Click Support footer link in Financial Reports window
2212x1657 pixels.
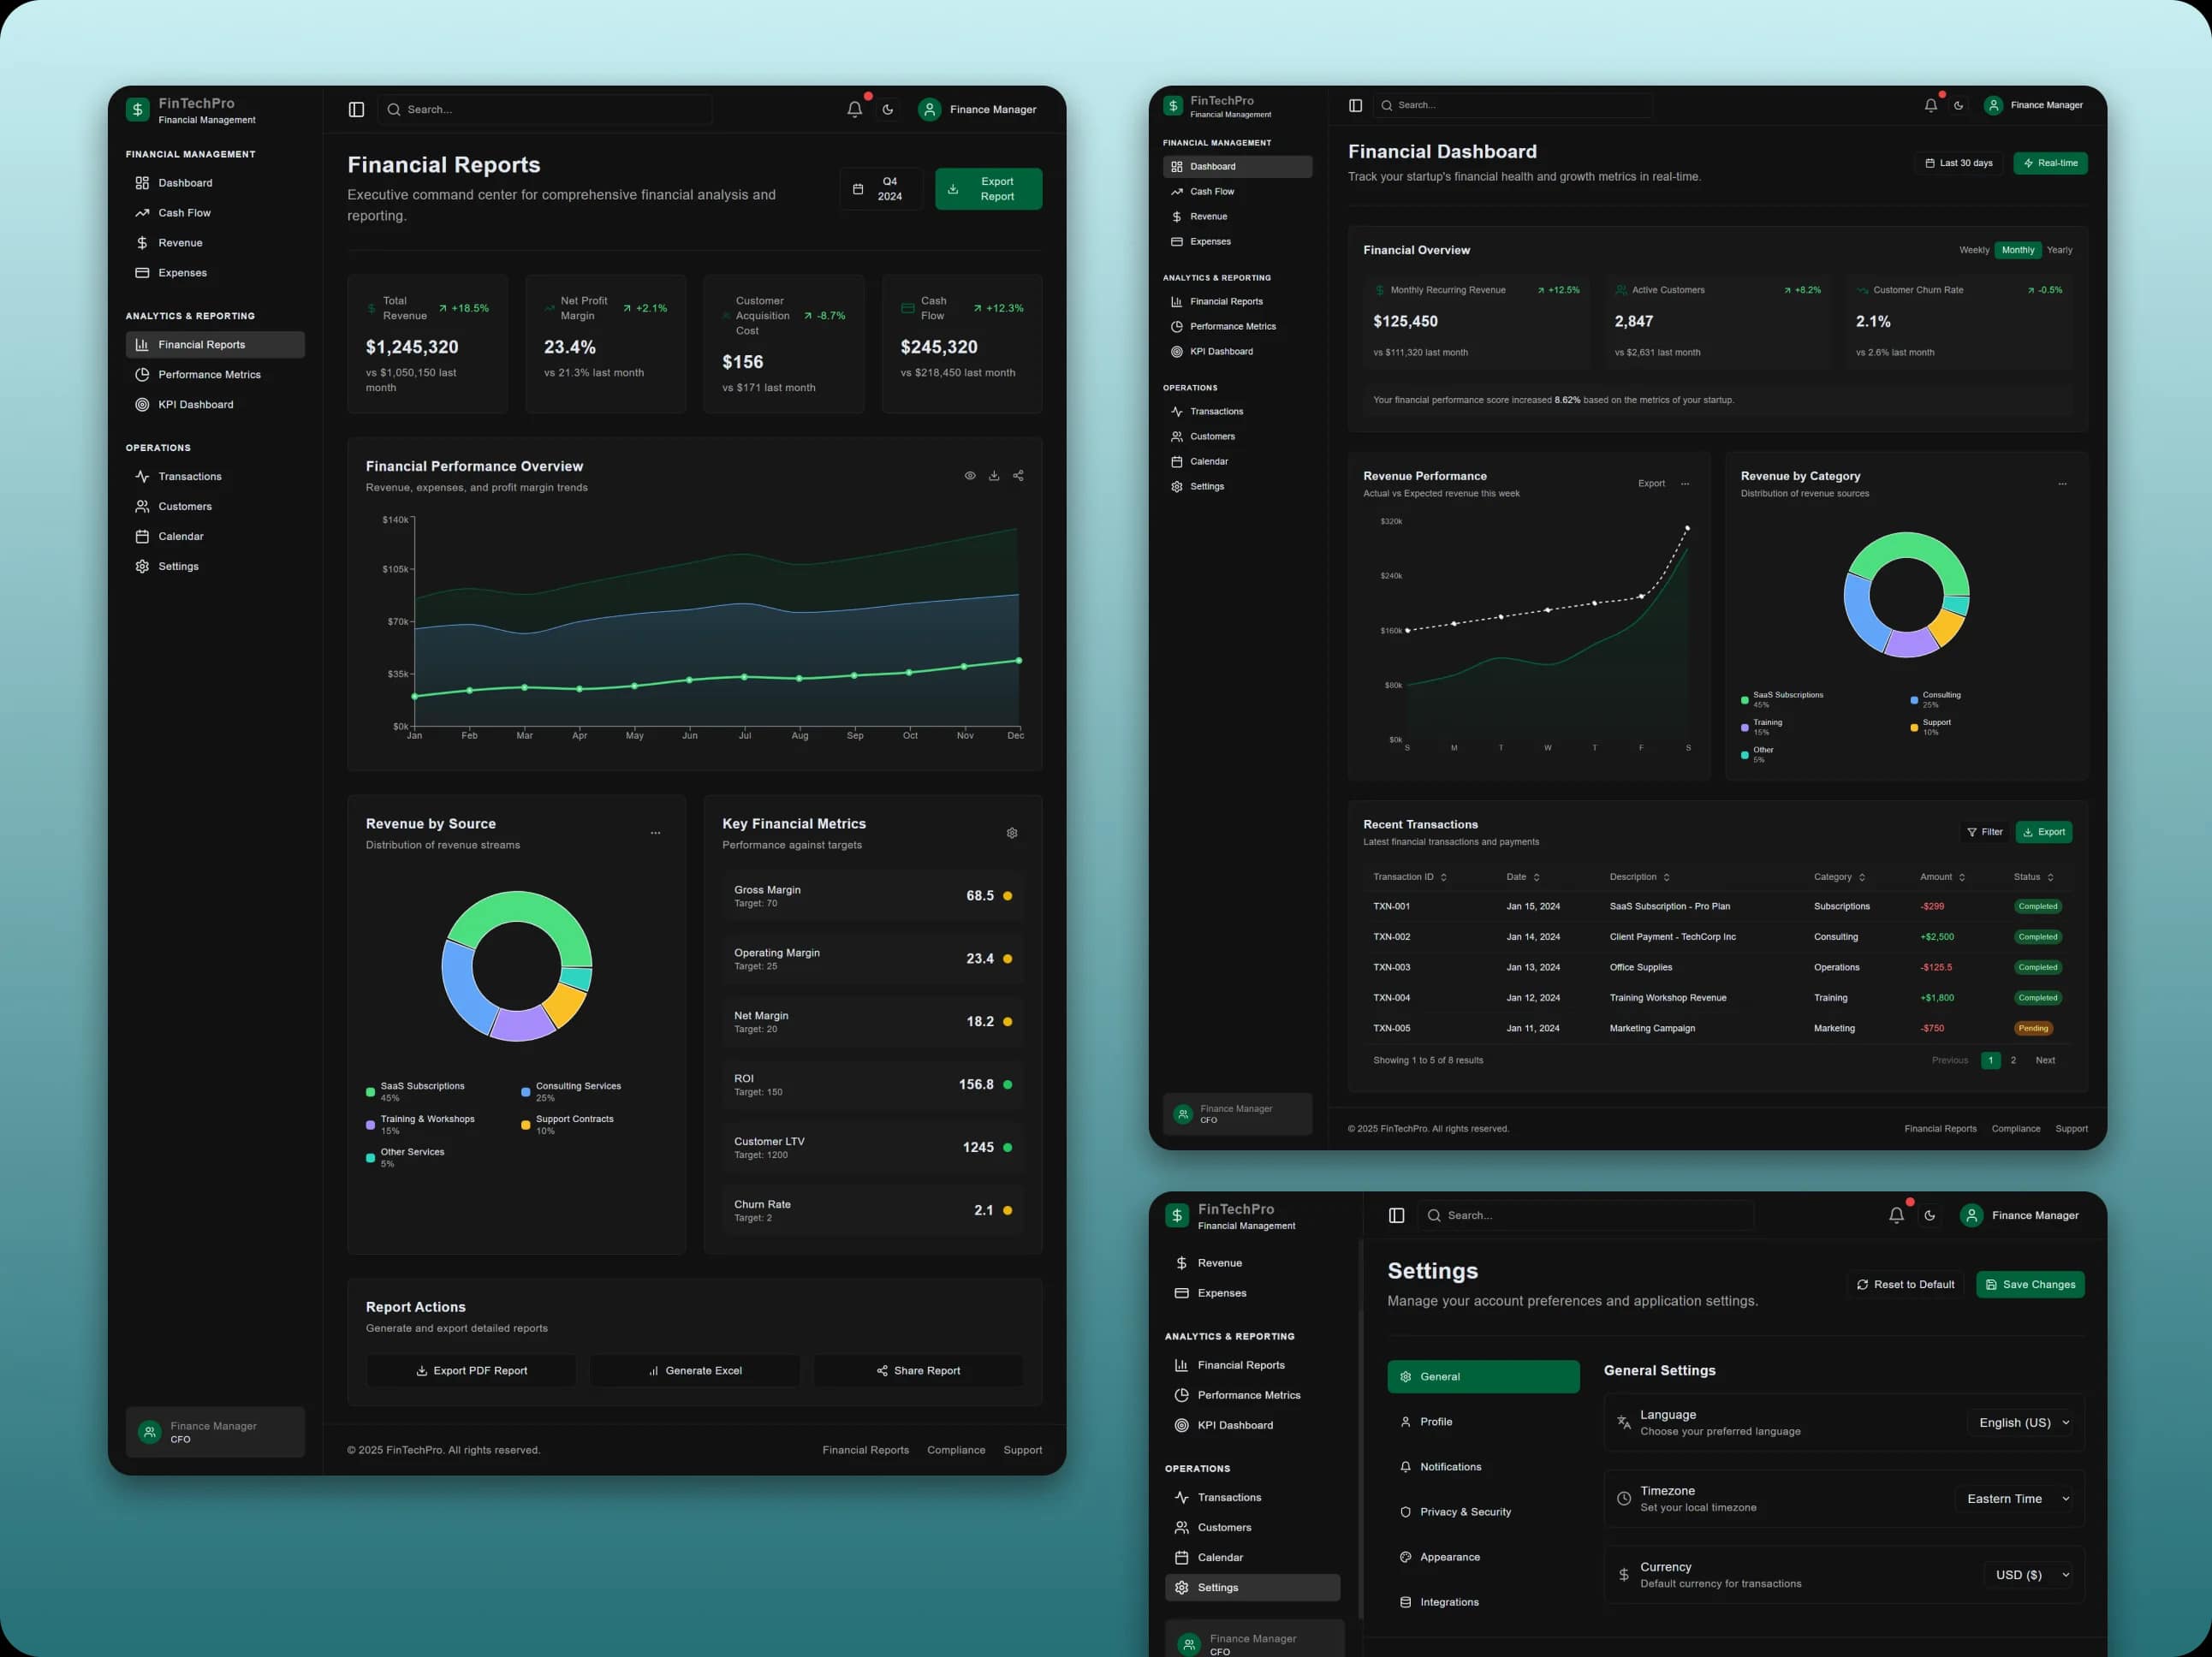(1023, 1450)
